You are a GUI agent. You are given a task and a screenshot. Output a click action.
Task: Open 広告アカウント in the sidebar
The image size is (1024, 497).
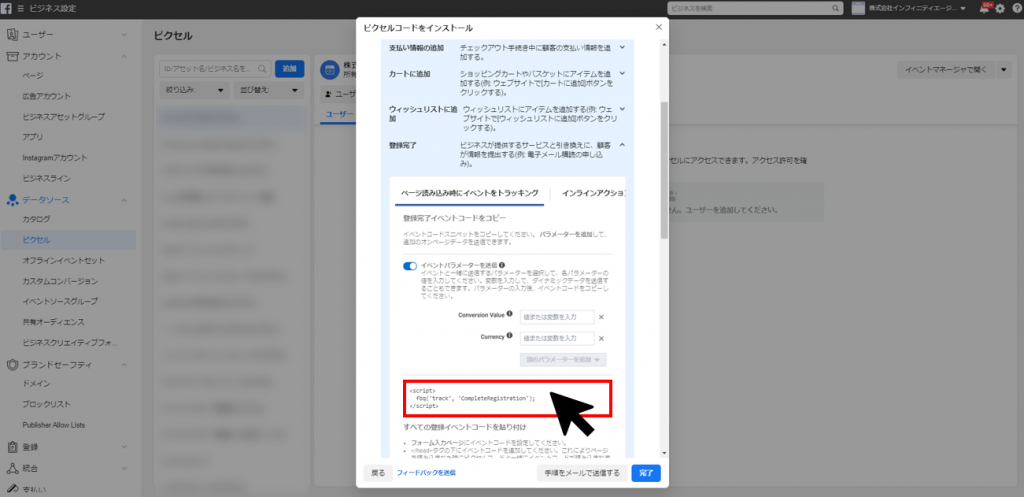tap(46, 96)
